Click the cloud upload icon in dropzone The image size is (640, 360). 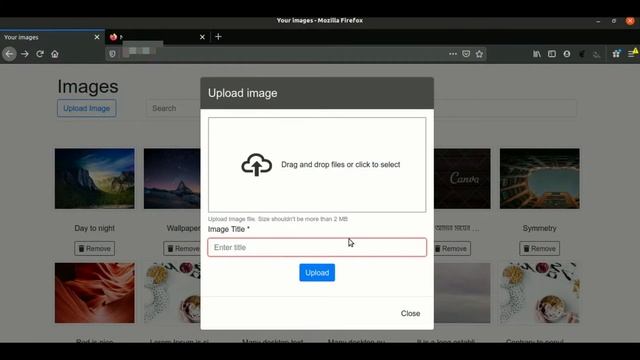[x=256, y=164]
